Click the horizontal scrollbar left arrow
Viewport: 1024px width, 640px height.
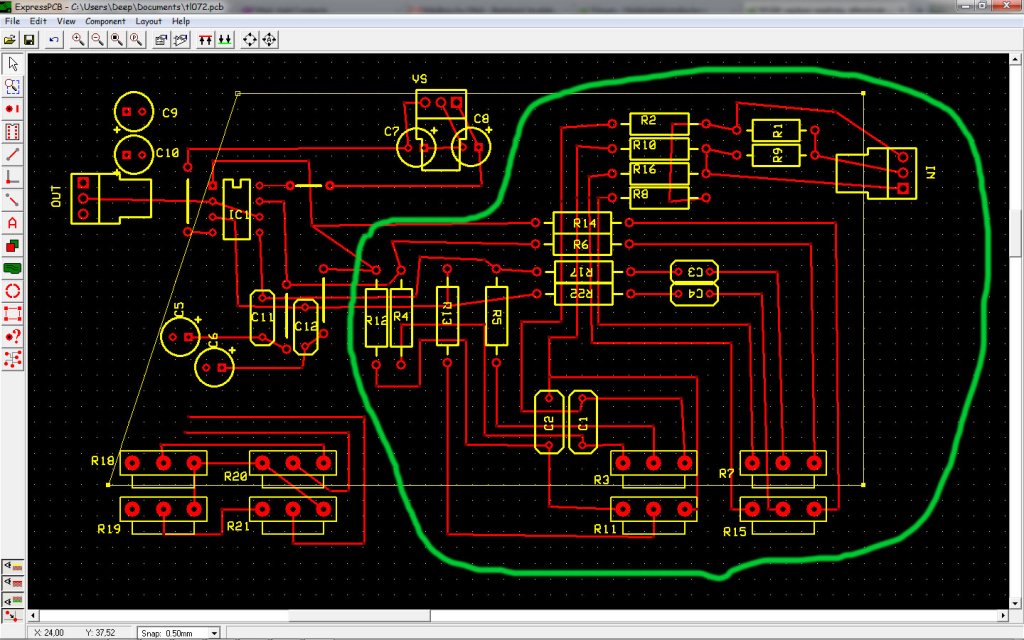point(33,615)
